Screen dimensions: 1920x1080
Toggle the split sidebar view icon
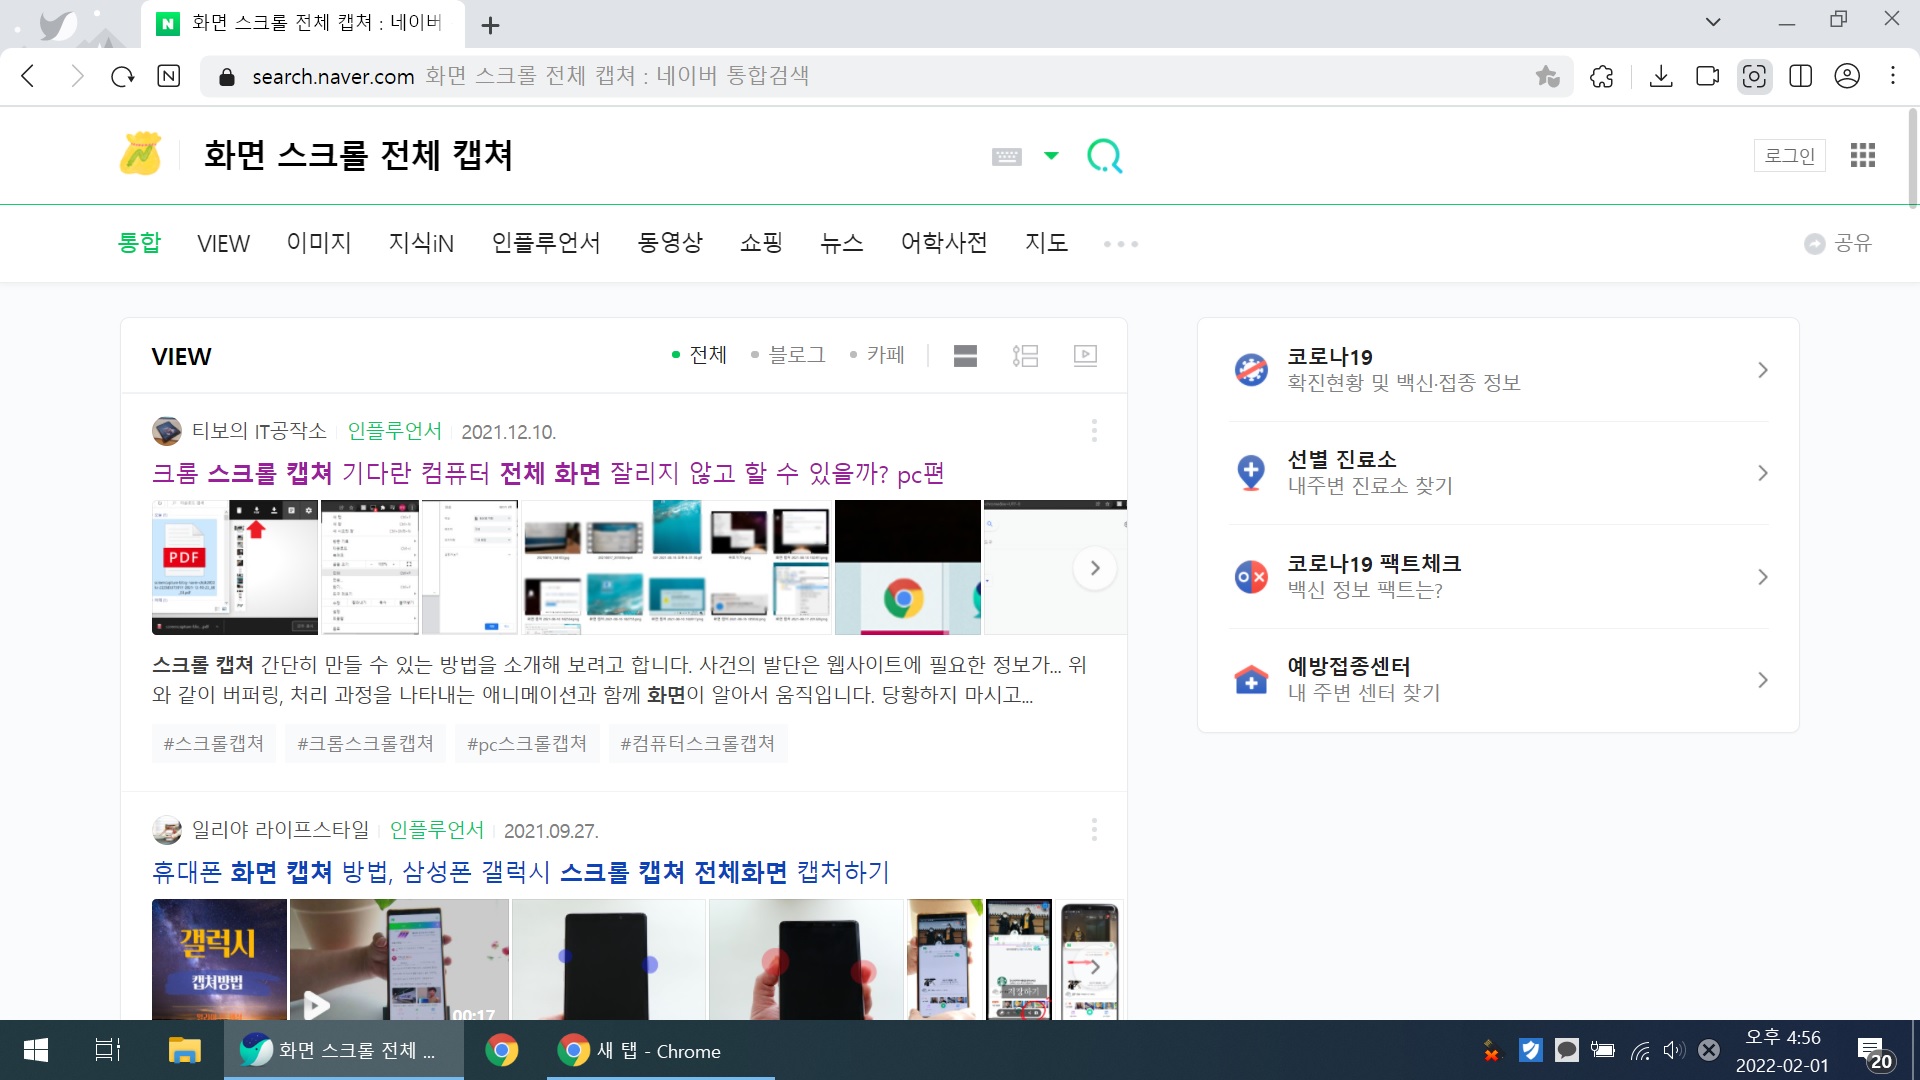[1800, 76]
